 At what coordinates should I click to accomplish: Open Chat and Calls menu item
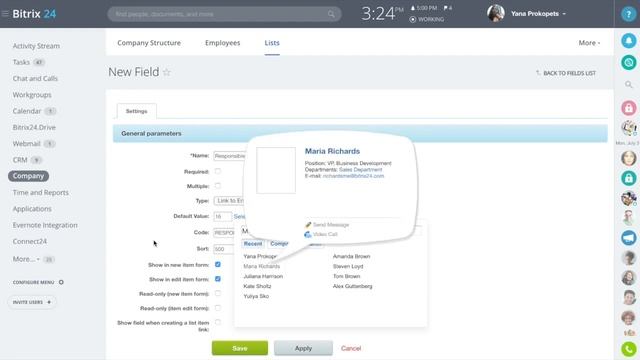coord(35,78)
